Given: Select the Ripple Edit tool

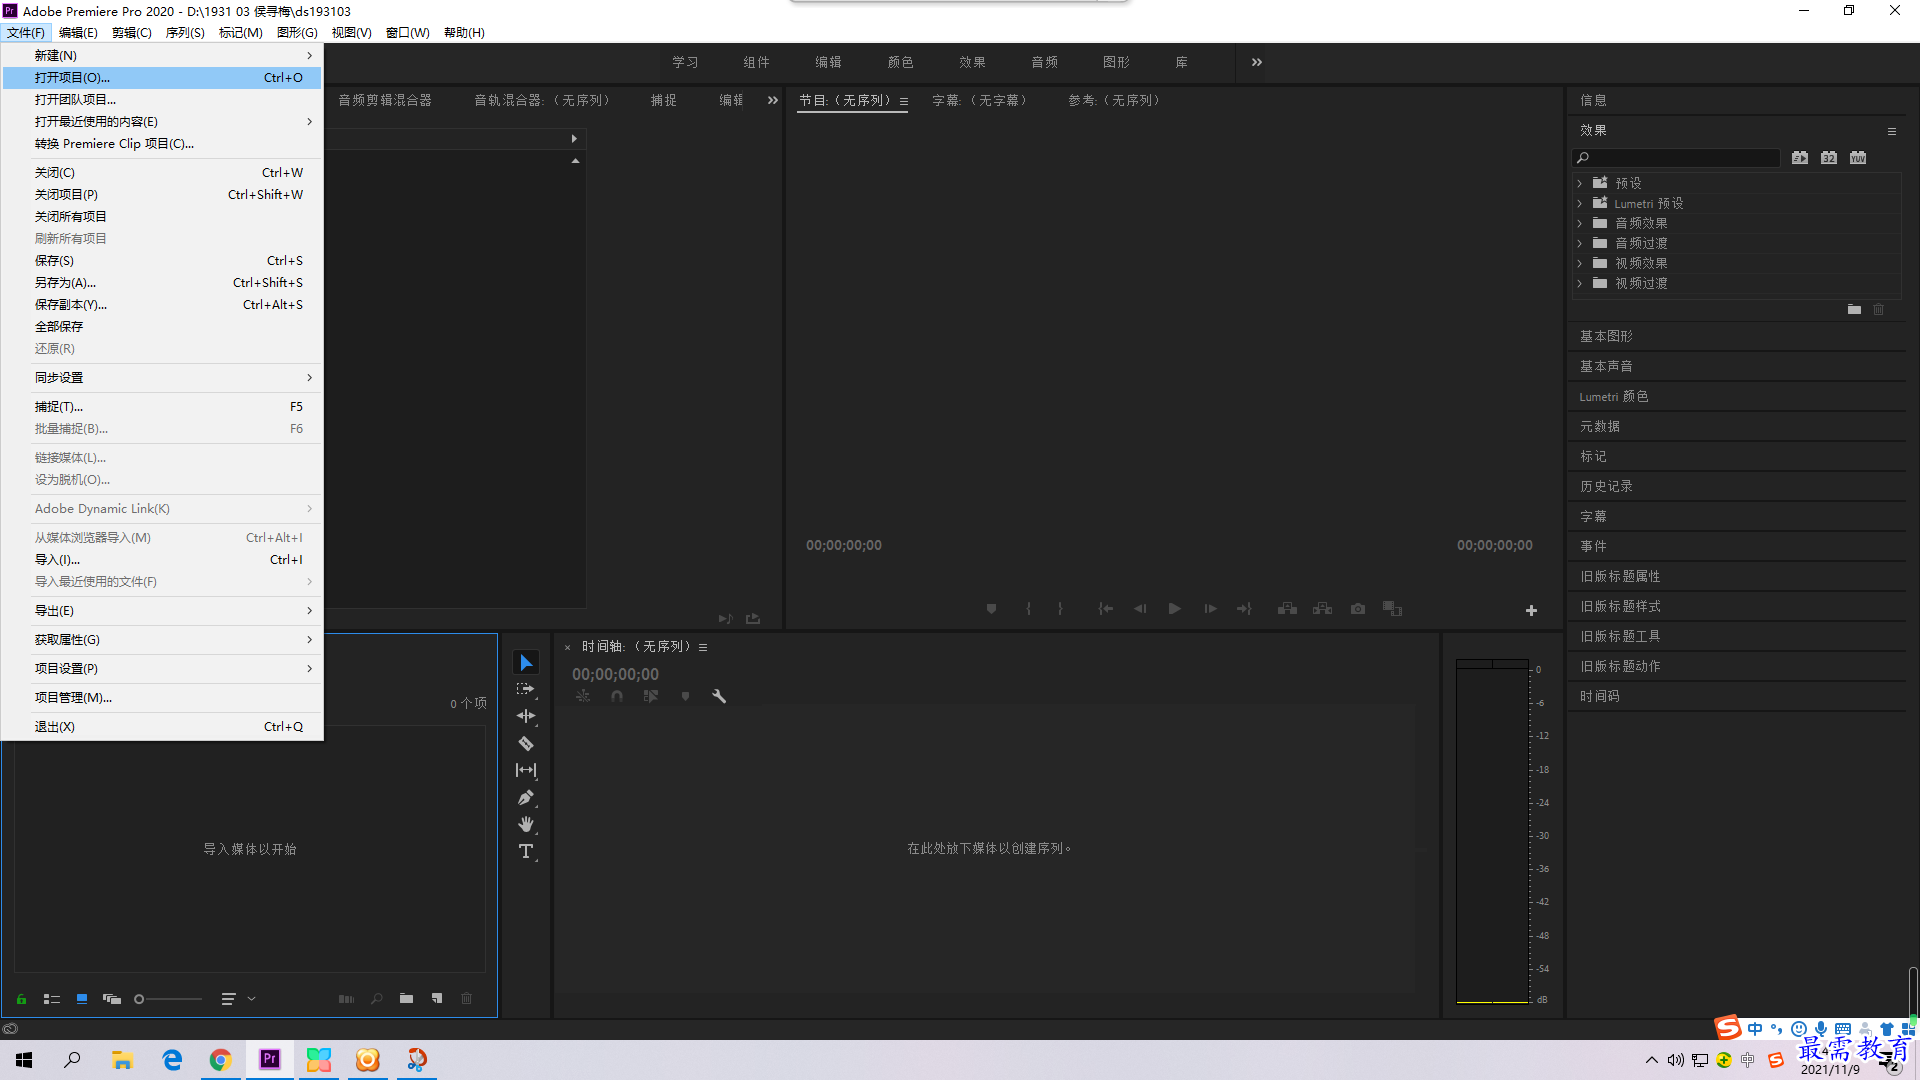Looking at the screenshot, I should click(x=526, y=716).
